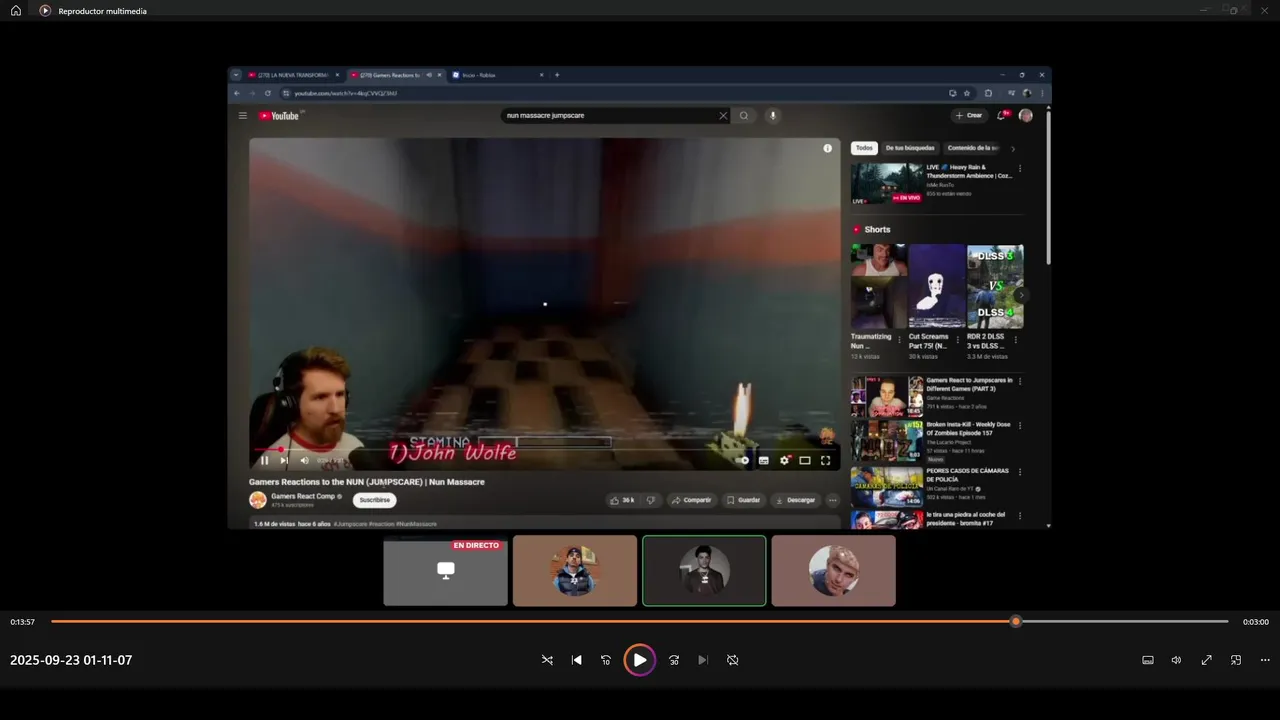Viewport: 1280px width, 720px height.
Task: Click the browser reload button
Action: (267, 93)
